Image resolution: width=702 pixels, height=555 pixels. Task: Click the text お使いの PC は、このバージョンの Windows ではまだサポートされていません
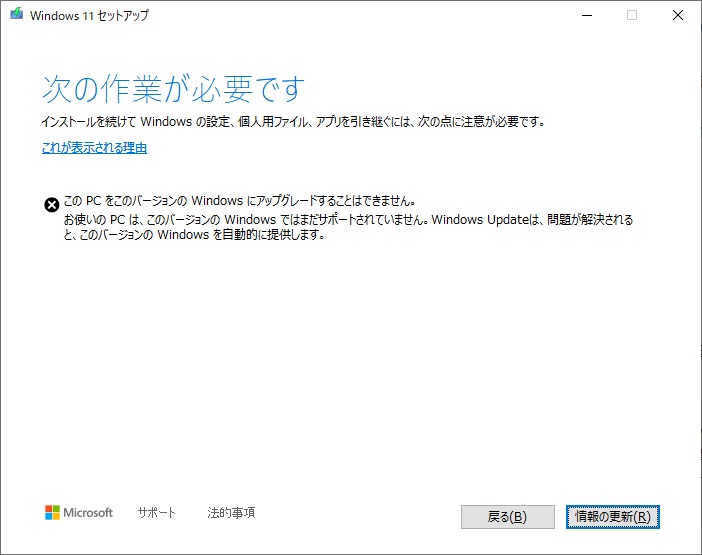246,220
